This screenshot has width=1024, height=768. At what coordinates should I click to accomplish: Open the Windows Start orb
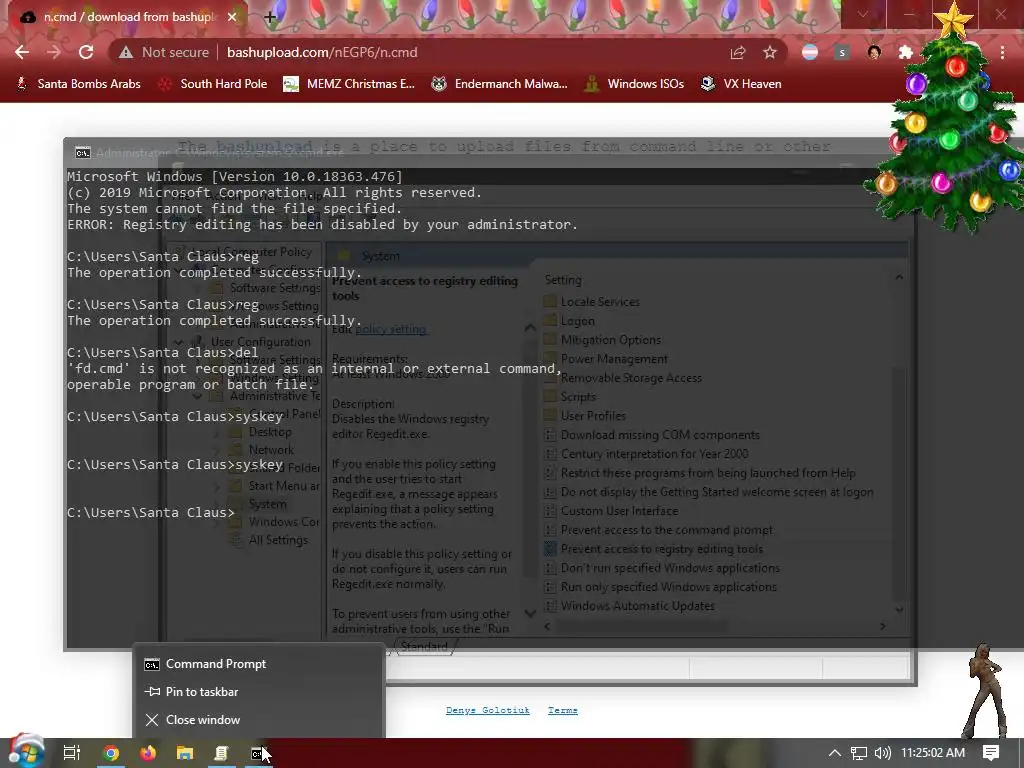(26, 752)
